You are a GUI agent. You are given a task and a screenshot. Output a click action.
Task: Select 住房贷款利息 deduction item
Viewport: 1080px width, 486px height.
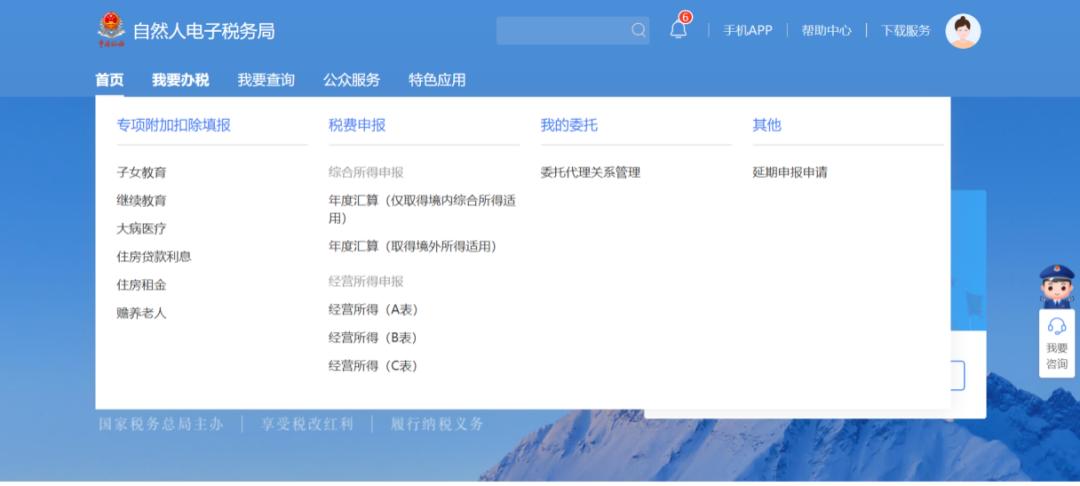pyautogui.click(x=154, y=257)
